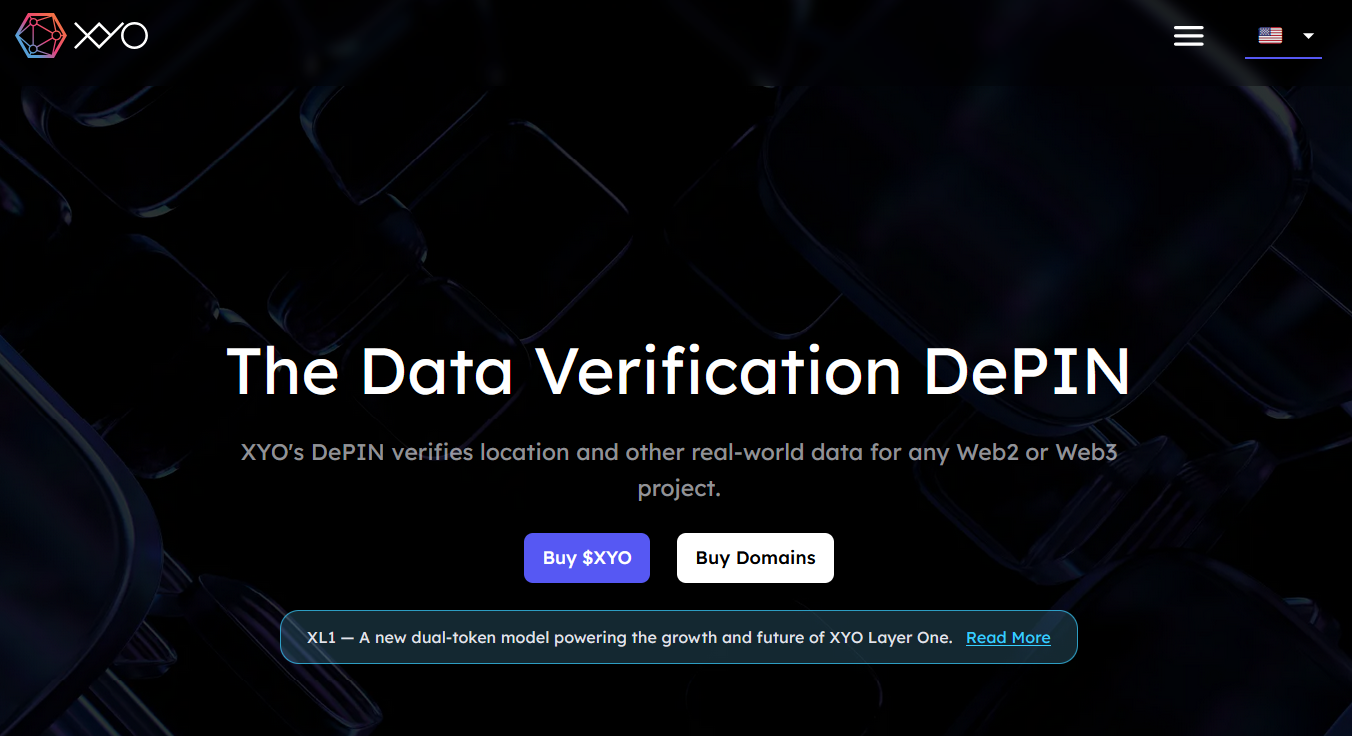The image size is (1352, 736).
Task: Click the XYO logo in the header
Action: click(82, 36)
